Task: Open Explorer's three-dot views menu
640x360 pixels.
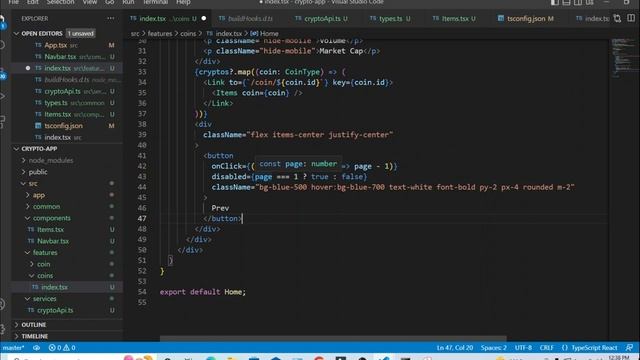Action: 111,18
